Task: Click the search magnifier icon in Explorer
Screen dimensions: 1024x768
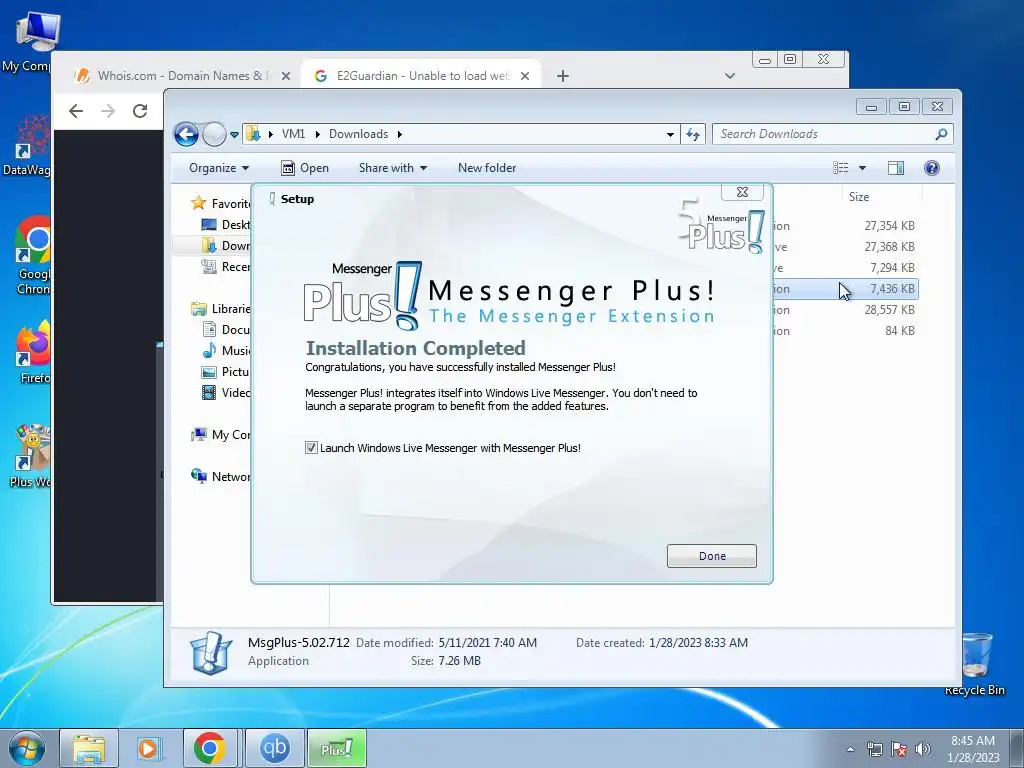Action: point(941,134)
